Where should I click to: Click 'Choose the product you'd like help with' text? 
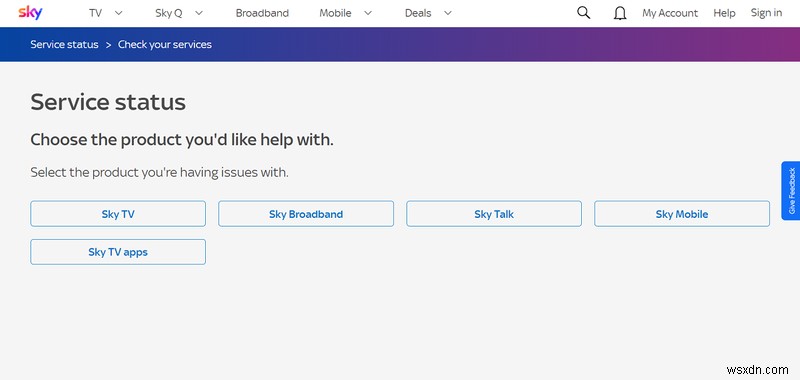[x=182, y=140]
